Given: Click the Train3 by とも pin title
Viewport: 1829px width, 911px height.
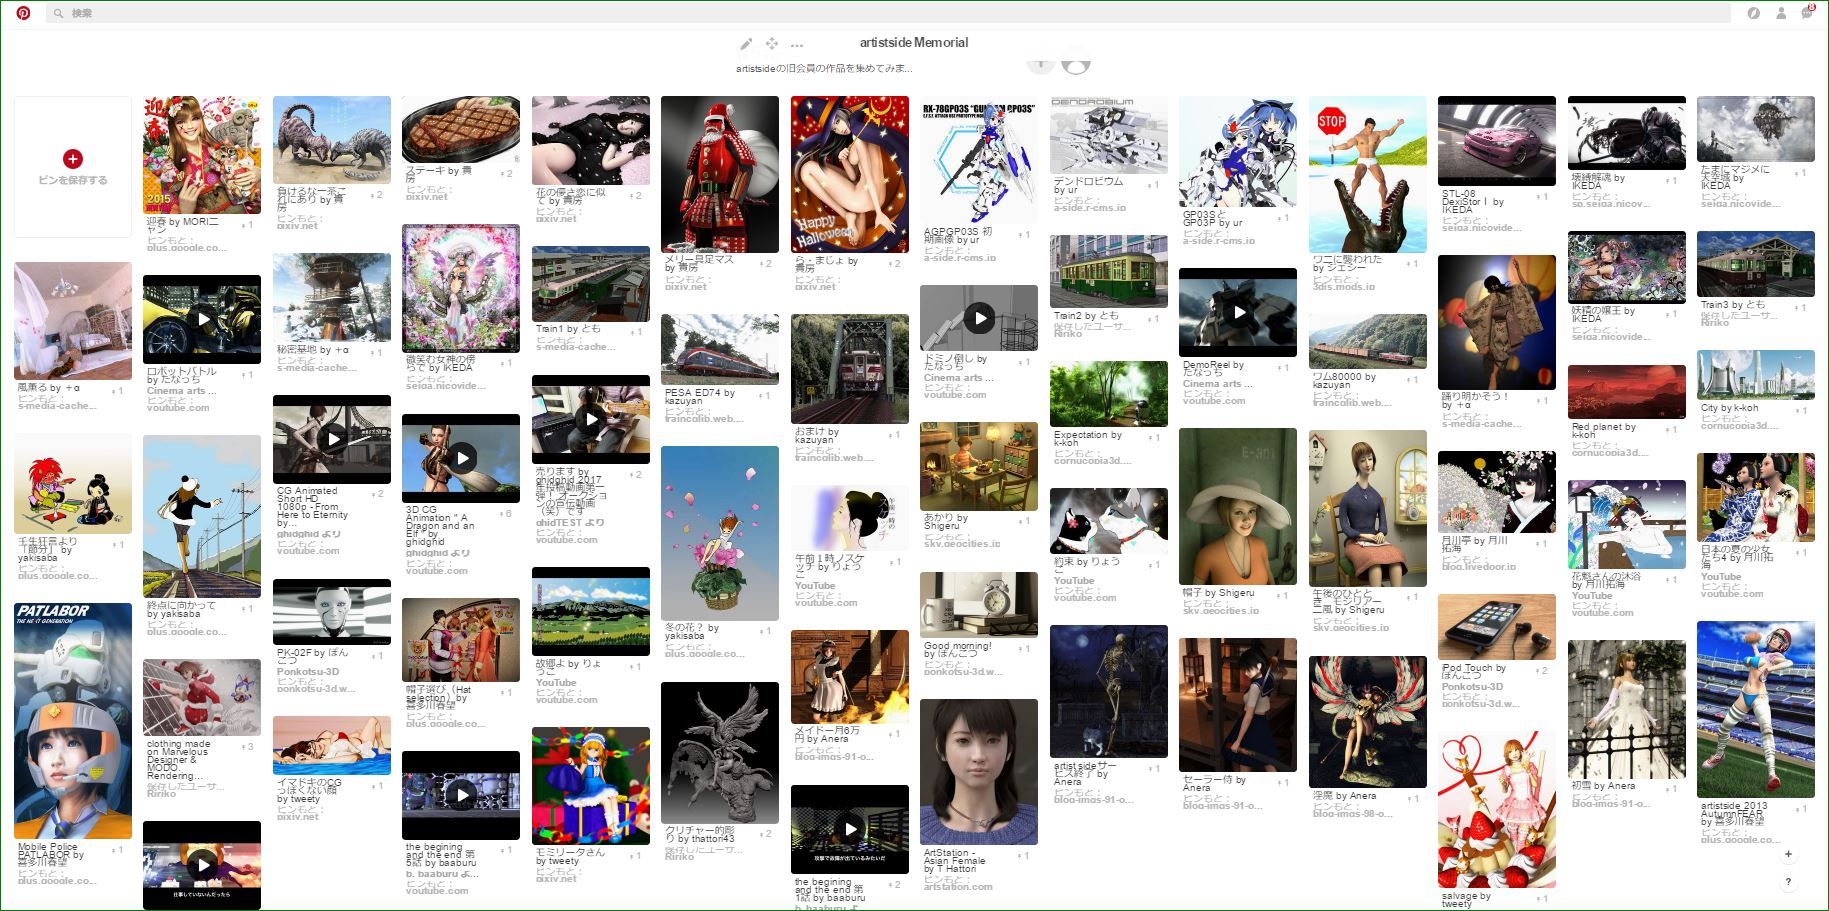Looking at the screenshot, I should (x=1733, y=305).
